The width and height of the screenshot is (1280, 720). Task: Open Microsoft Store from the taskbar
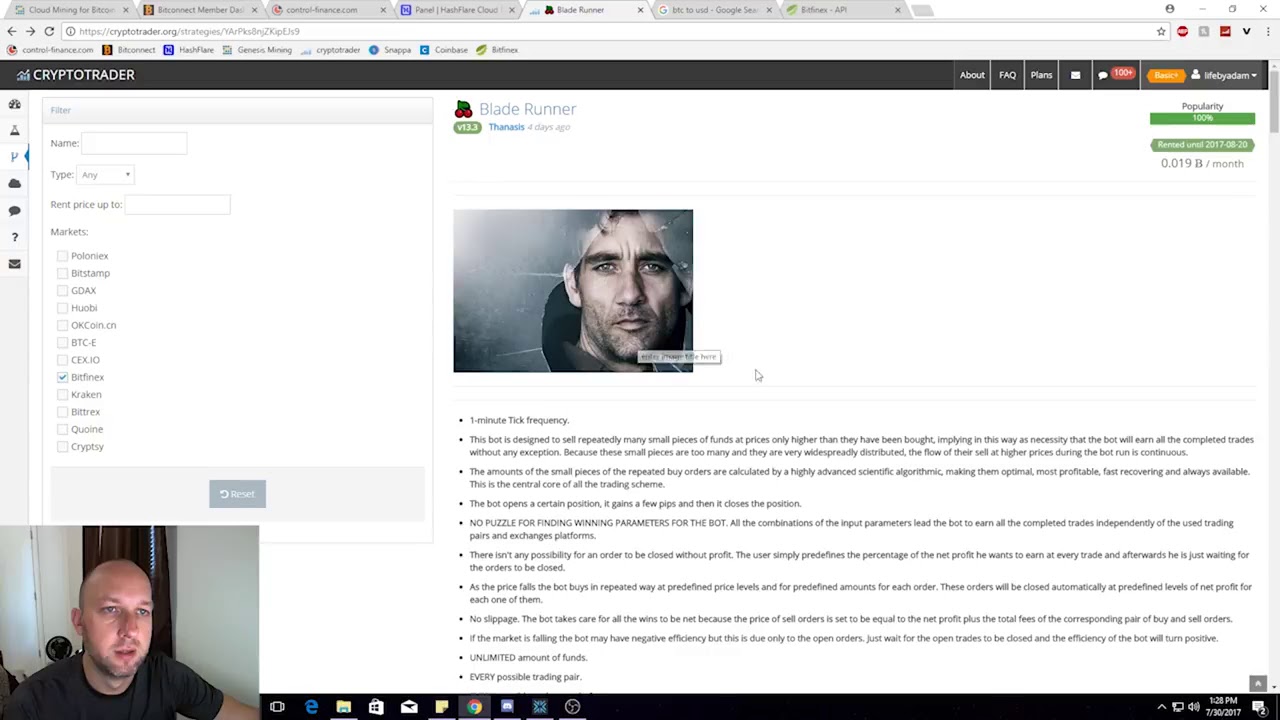tap(376, 707)
